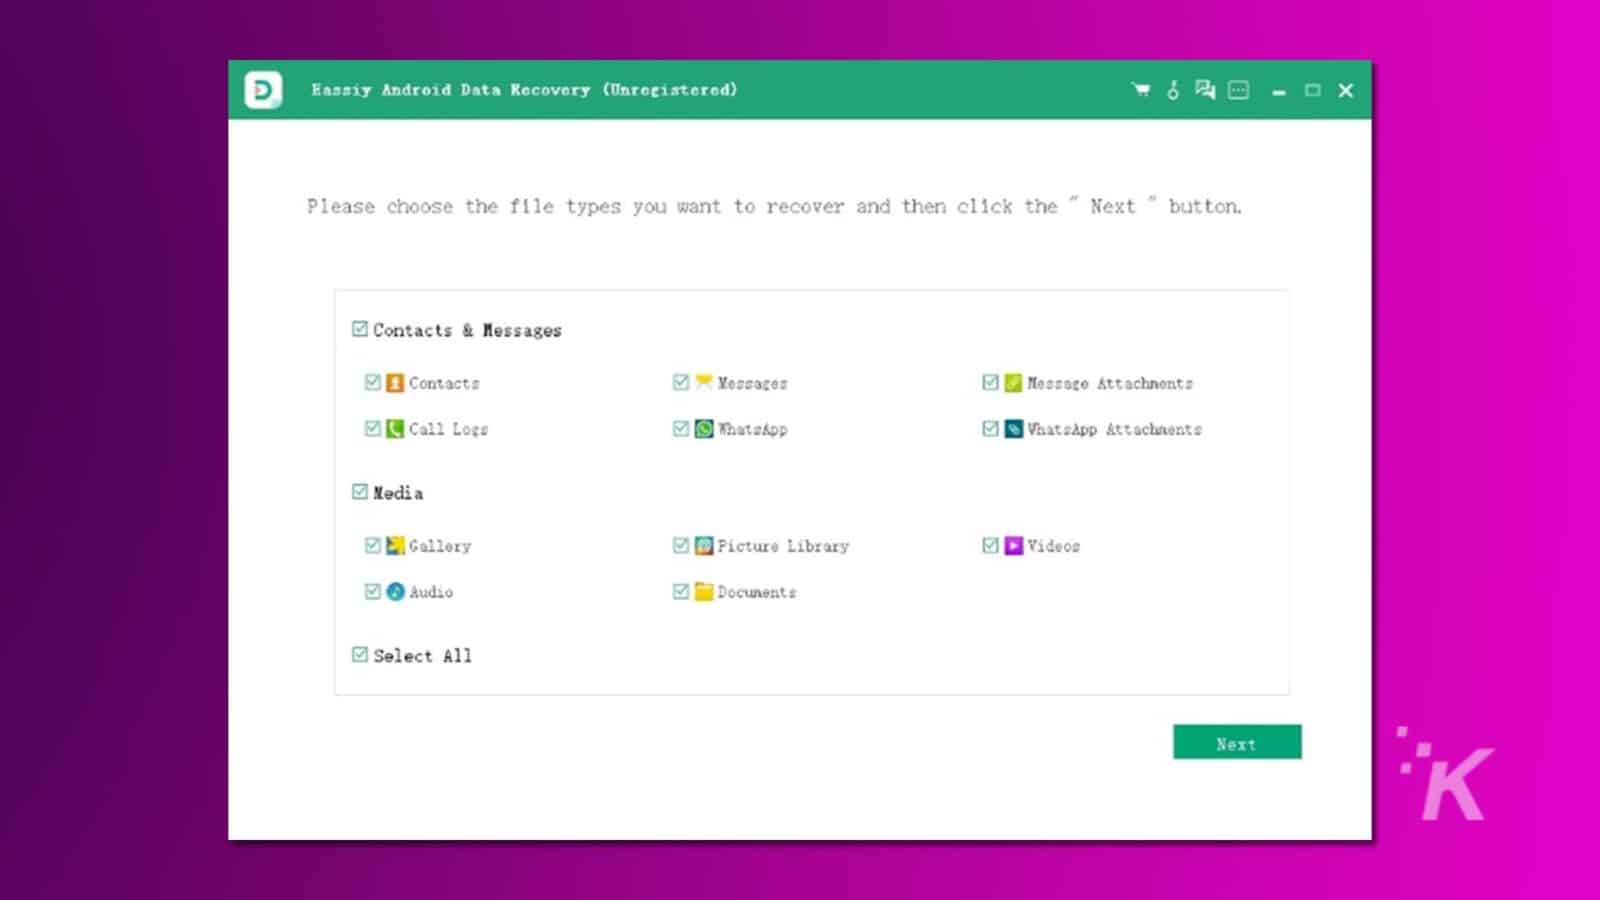Click the Gallery picture icon

coord(395,546)
